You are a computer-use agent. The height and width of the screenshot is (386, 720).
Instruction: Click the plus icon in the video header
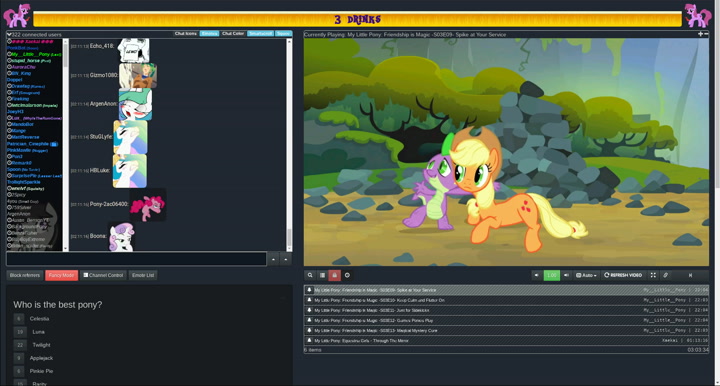click(x=700, y=34)
